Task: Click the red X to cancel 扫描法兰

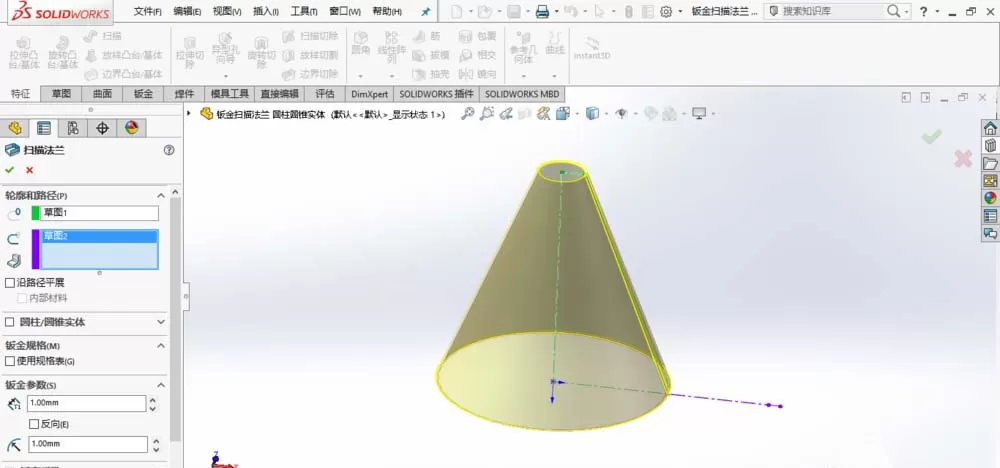Action: (29, 170)
